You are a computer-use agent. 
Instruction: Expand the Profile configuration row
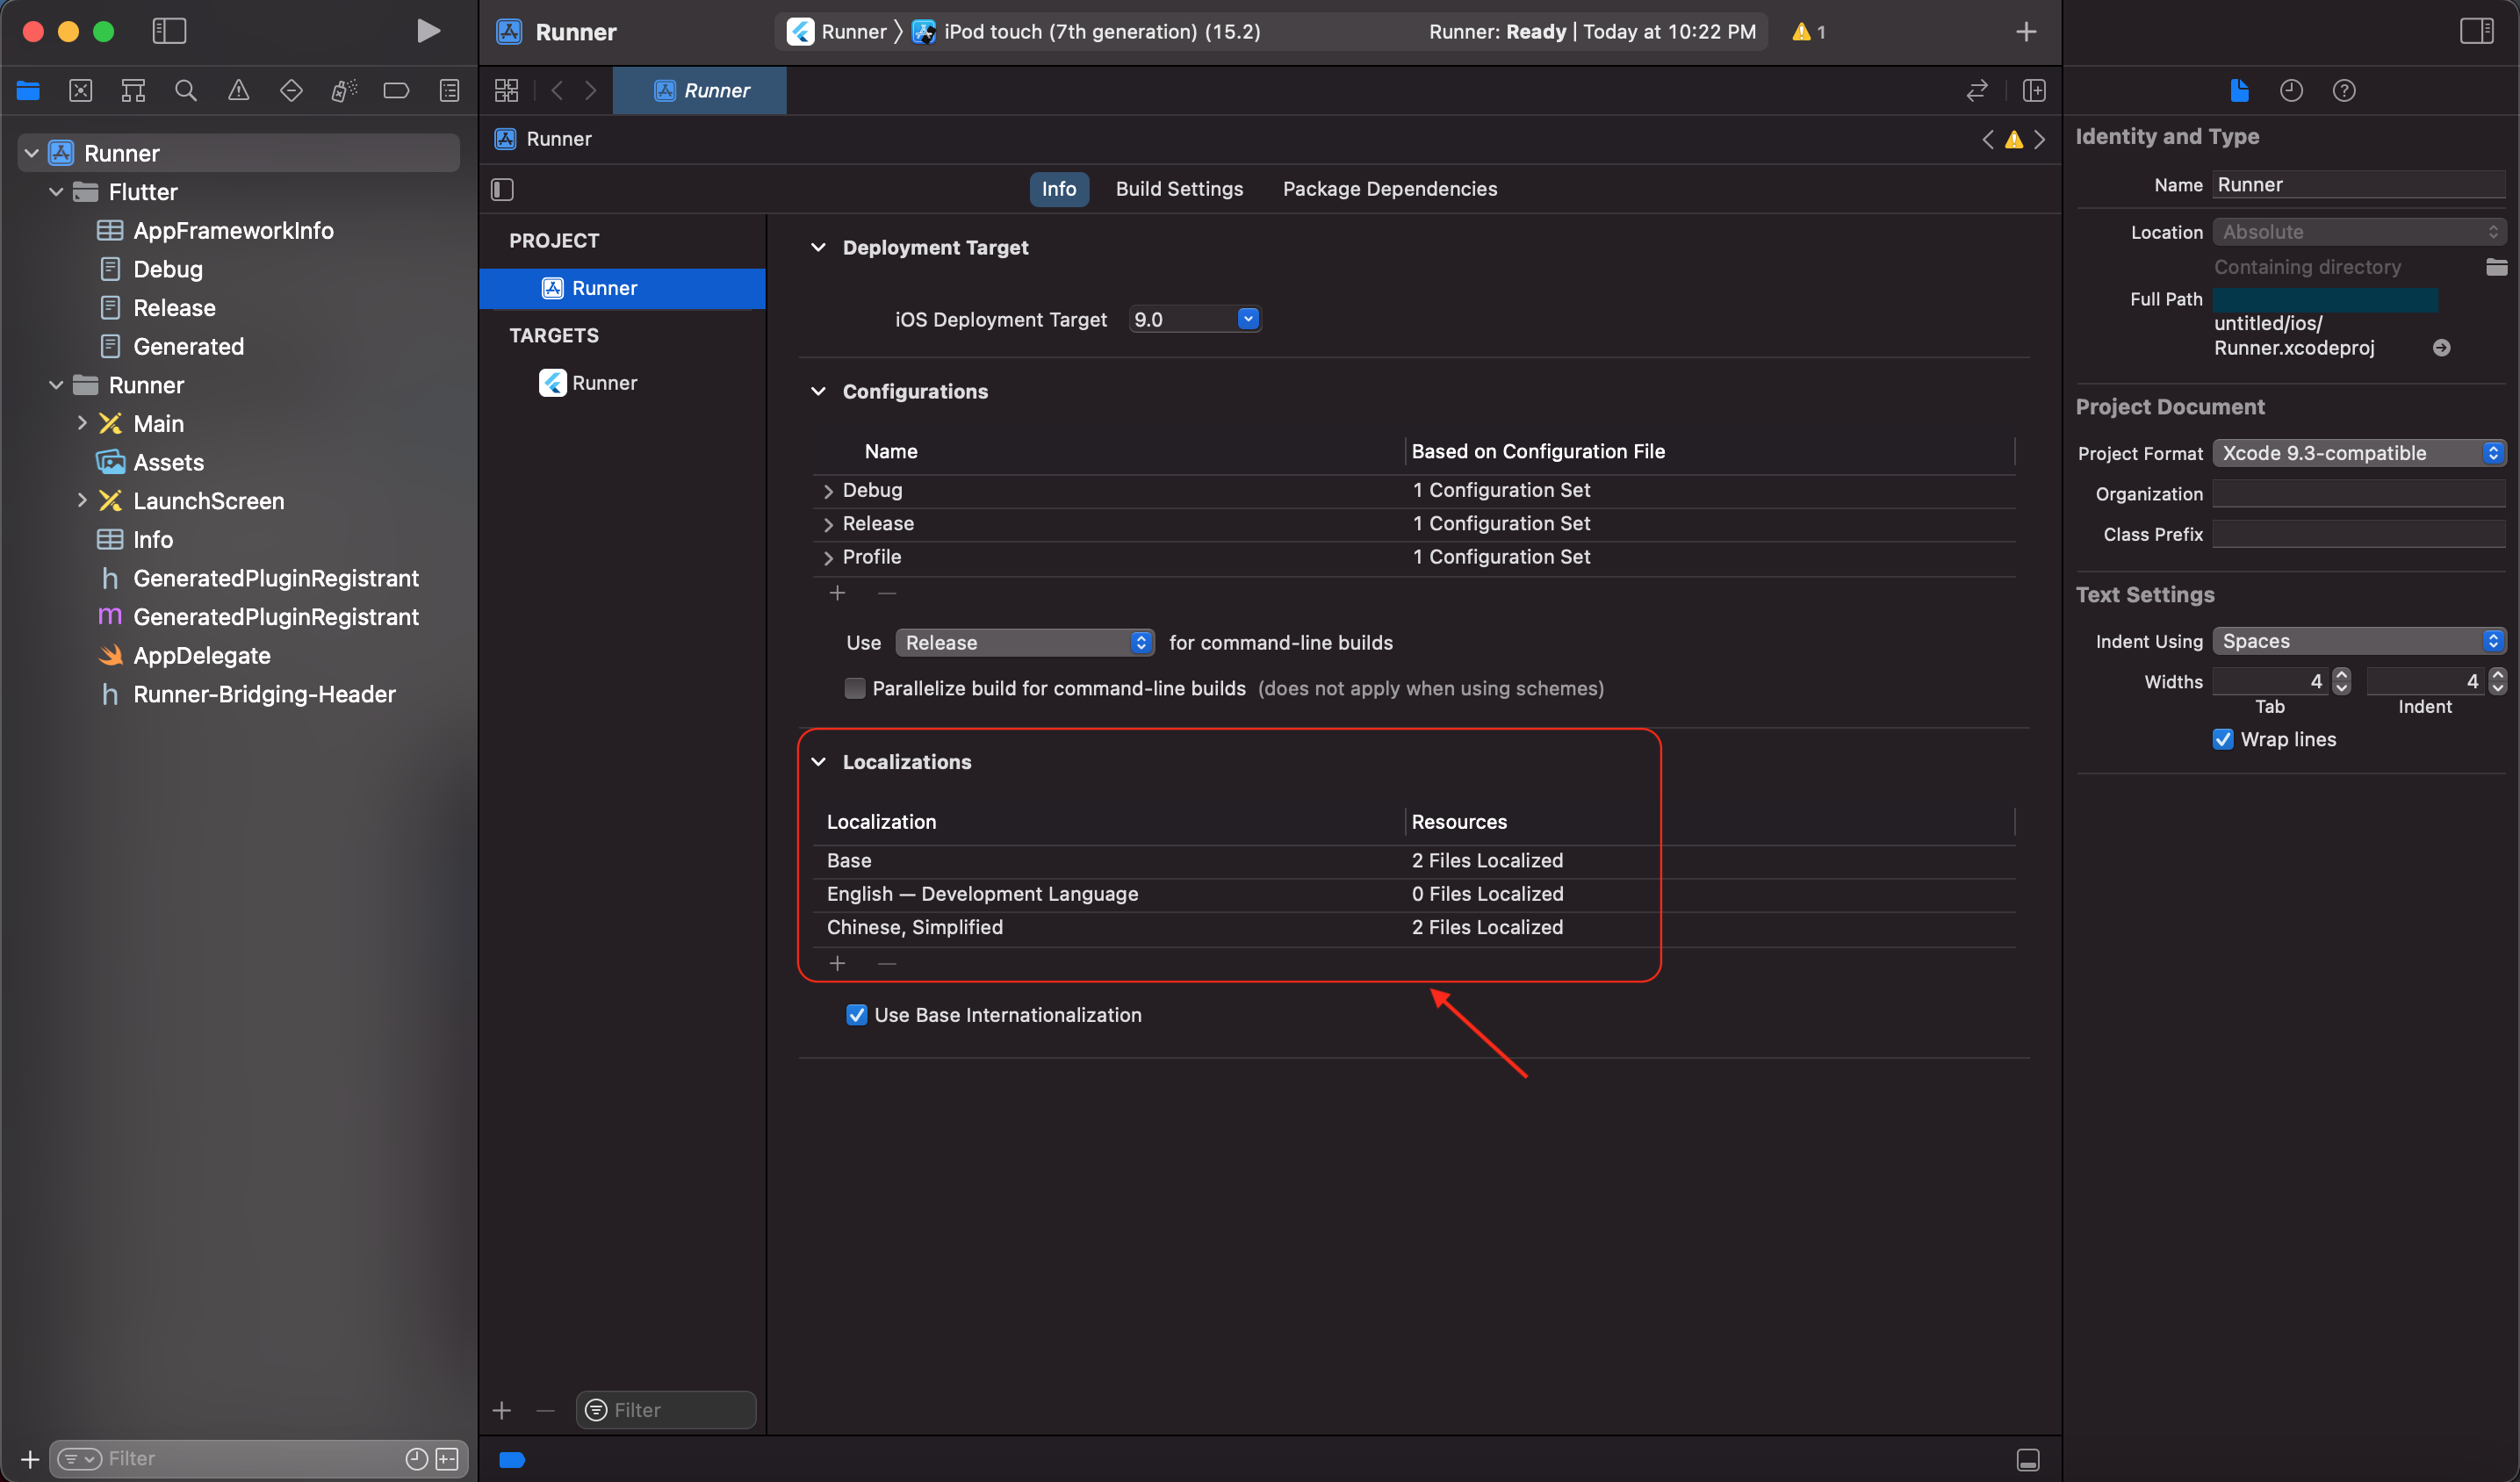(x=828, y=558)
